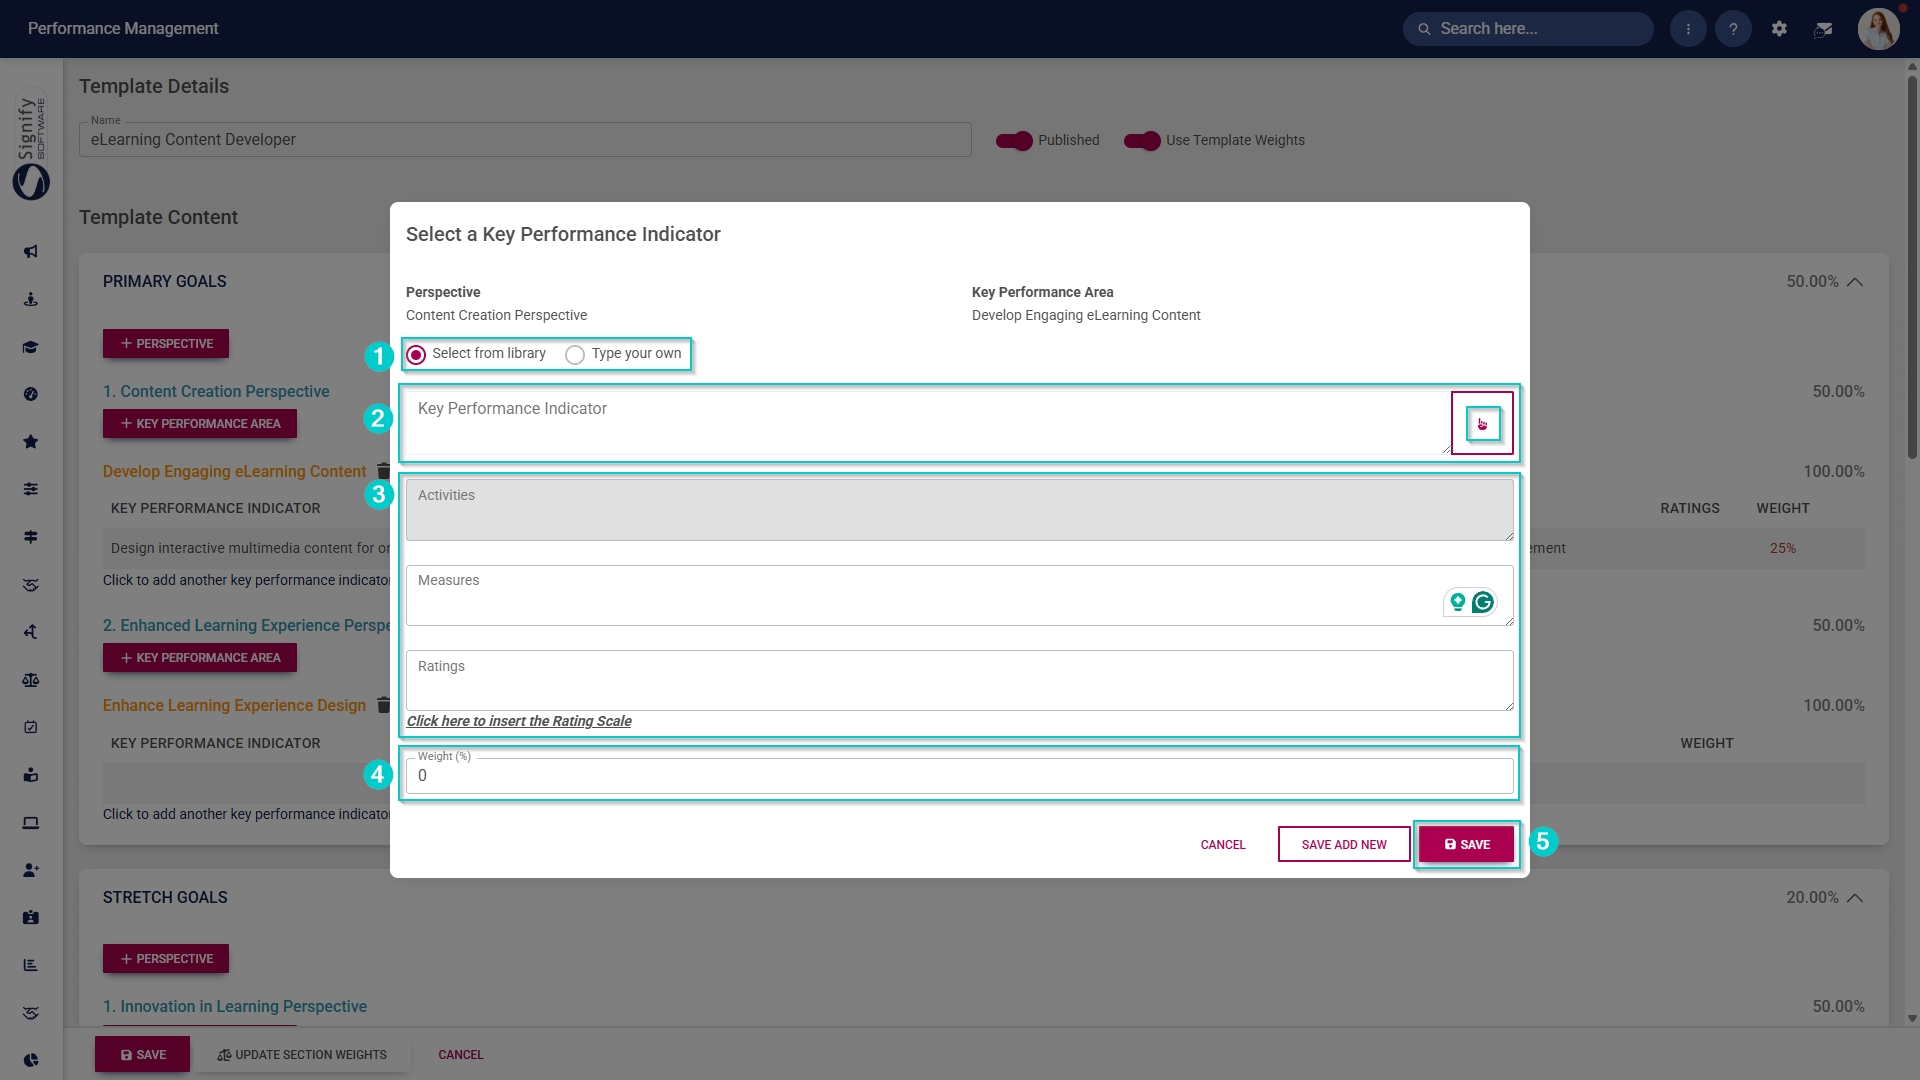Screen dimensions: 1920x1080
Task: Open the three-dot more options menu
Action: tap(1688, 29)
